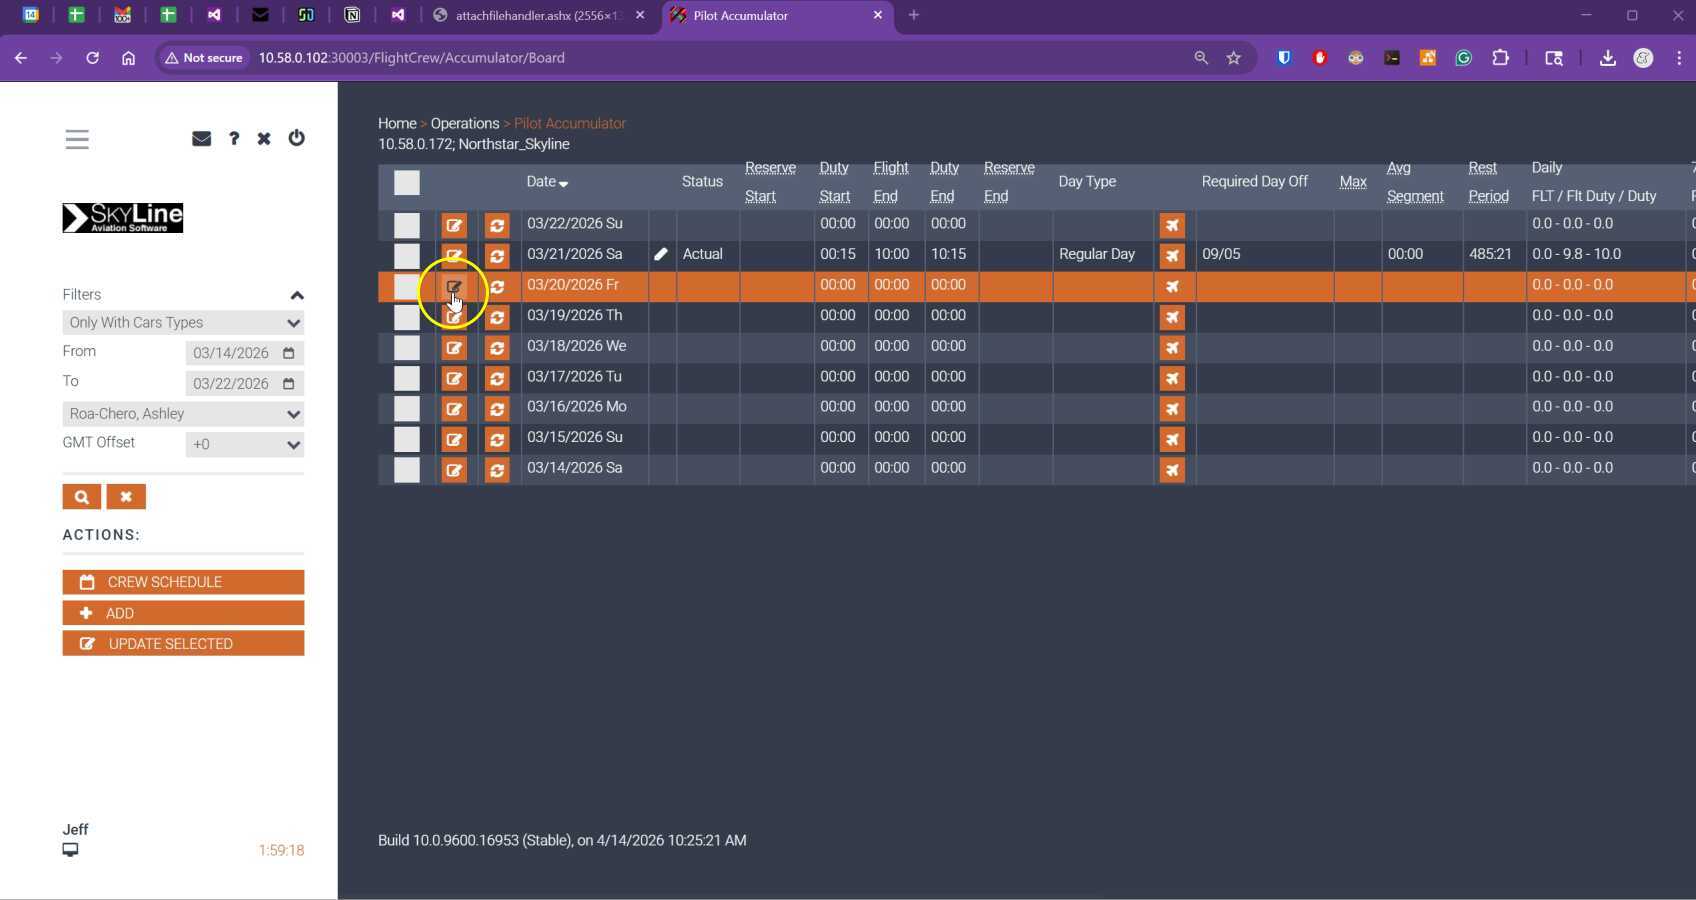Click the ADD button

coord(183,613)
